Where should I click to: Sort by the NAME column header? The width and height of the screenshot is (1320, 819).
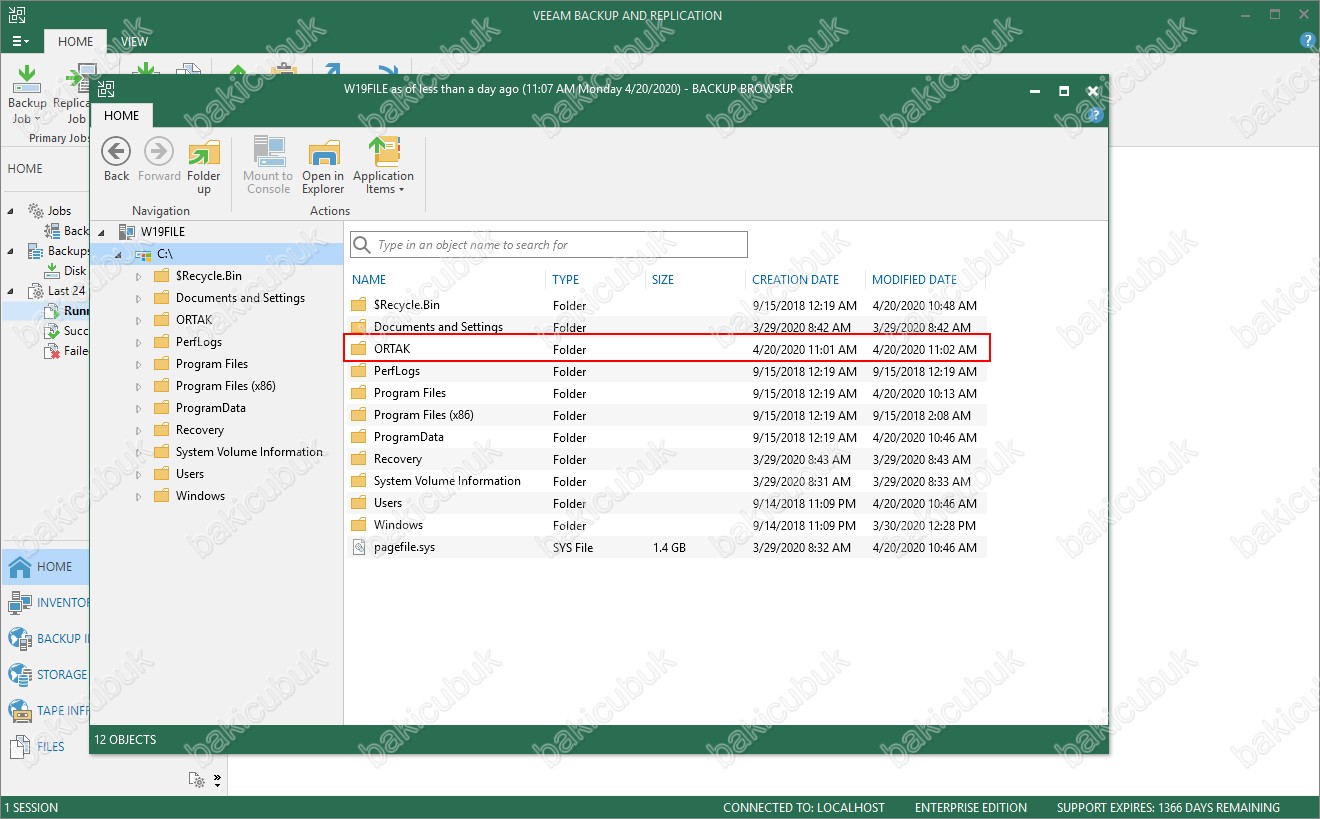tap(369, 280)
